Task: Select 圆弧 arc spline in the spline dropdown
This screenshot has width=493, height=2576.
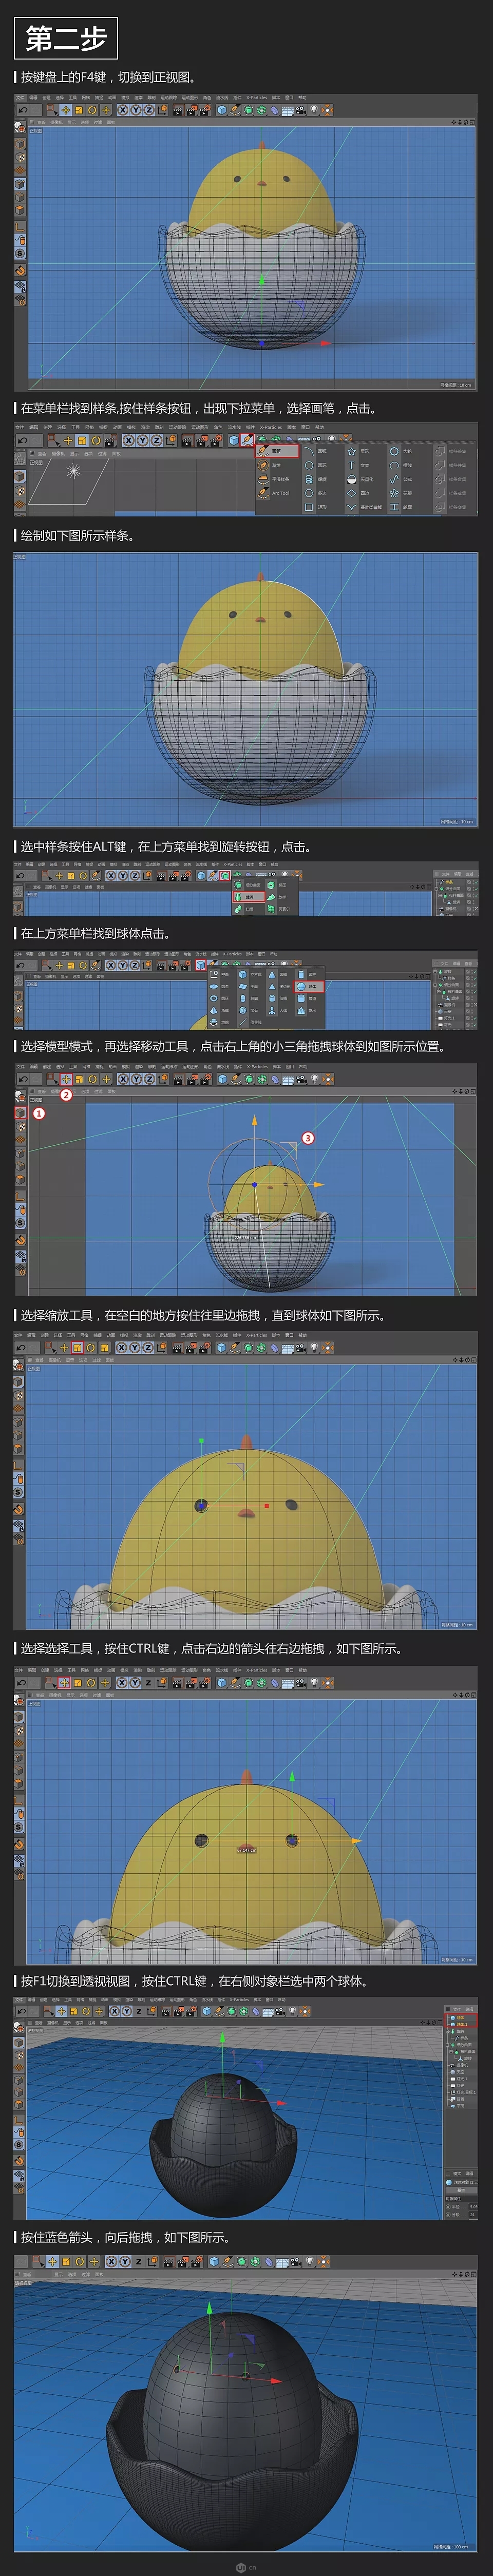Action: point(316,450)
